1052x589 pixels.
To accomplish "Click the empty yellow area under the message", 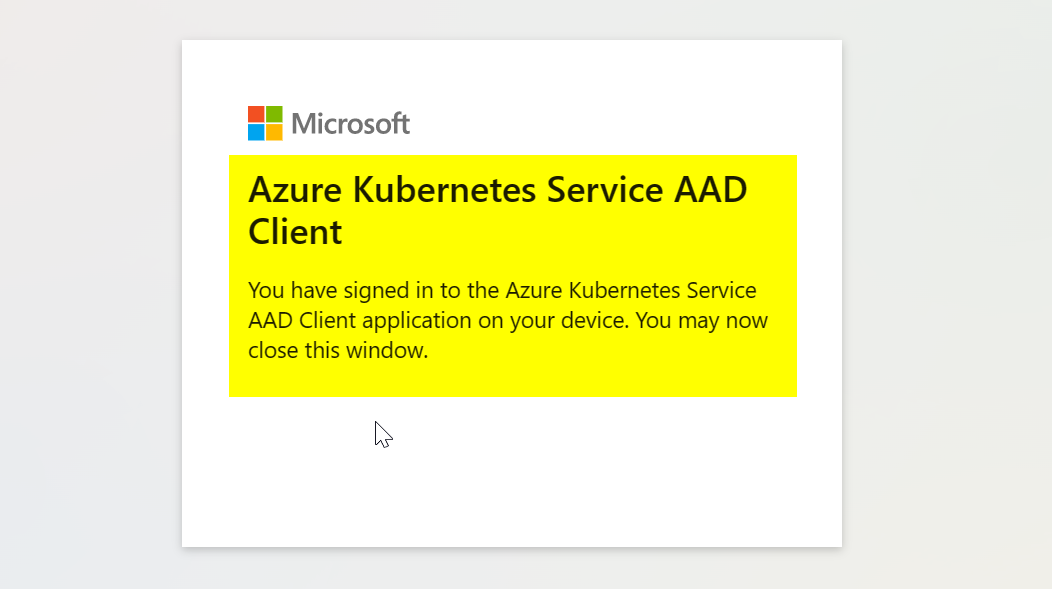I will (513, 380).
